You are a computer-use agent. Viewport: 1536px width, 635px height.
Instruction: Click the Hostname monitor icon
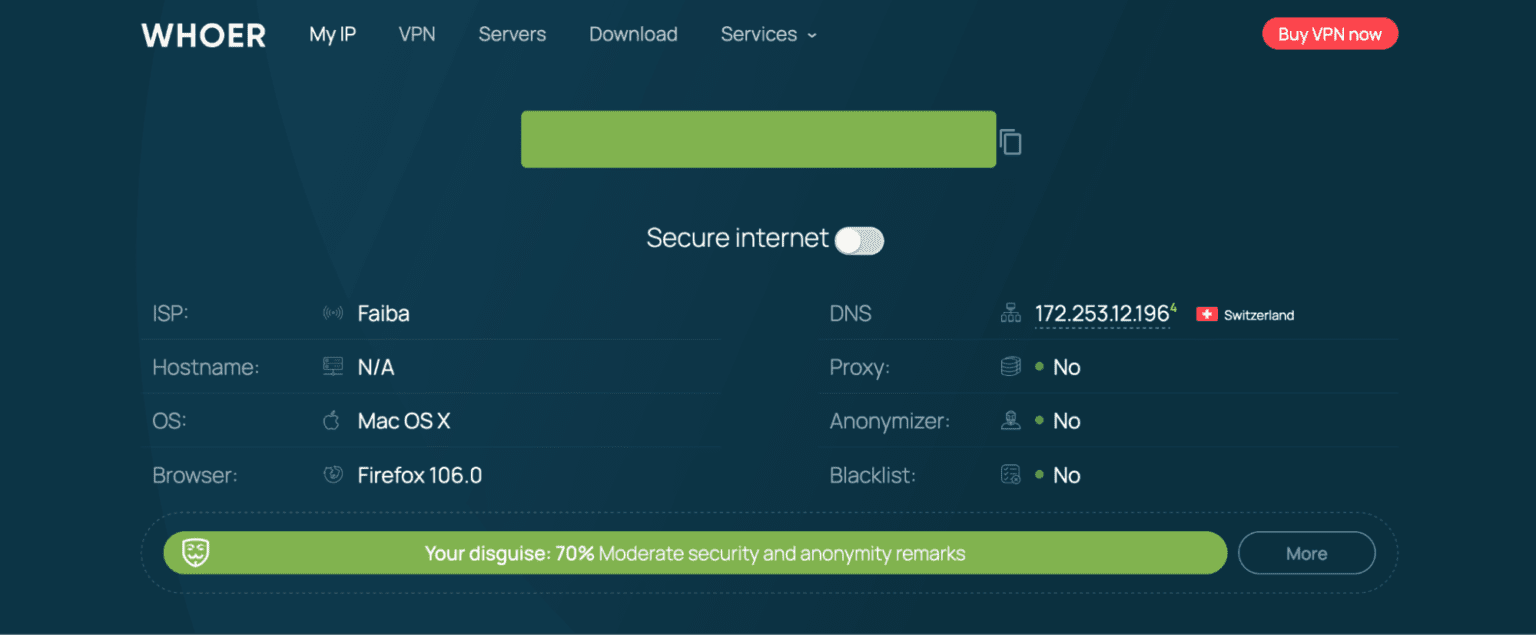(x=332, y=367)
